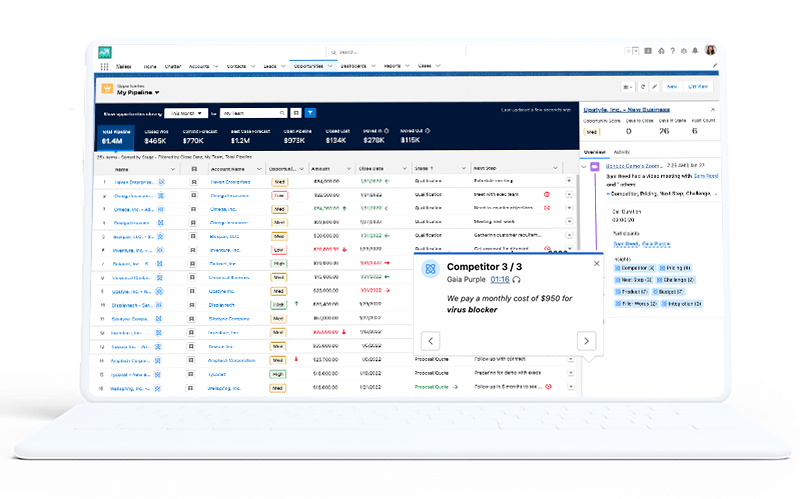Collapse the video call activity entry
This screenshot has width=800, height=499.
[583, 165]
